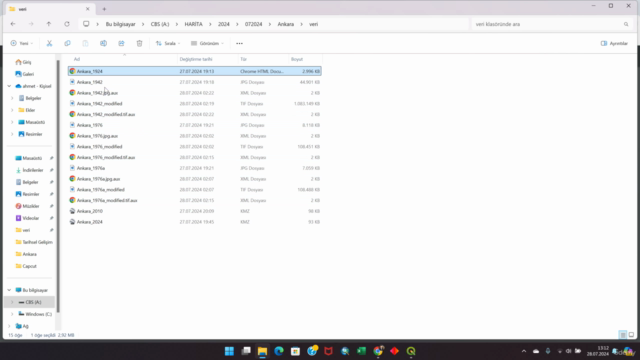Sort by the Ad column header
The image size is (640, 360).
(122, 59)
